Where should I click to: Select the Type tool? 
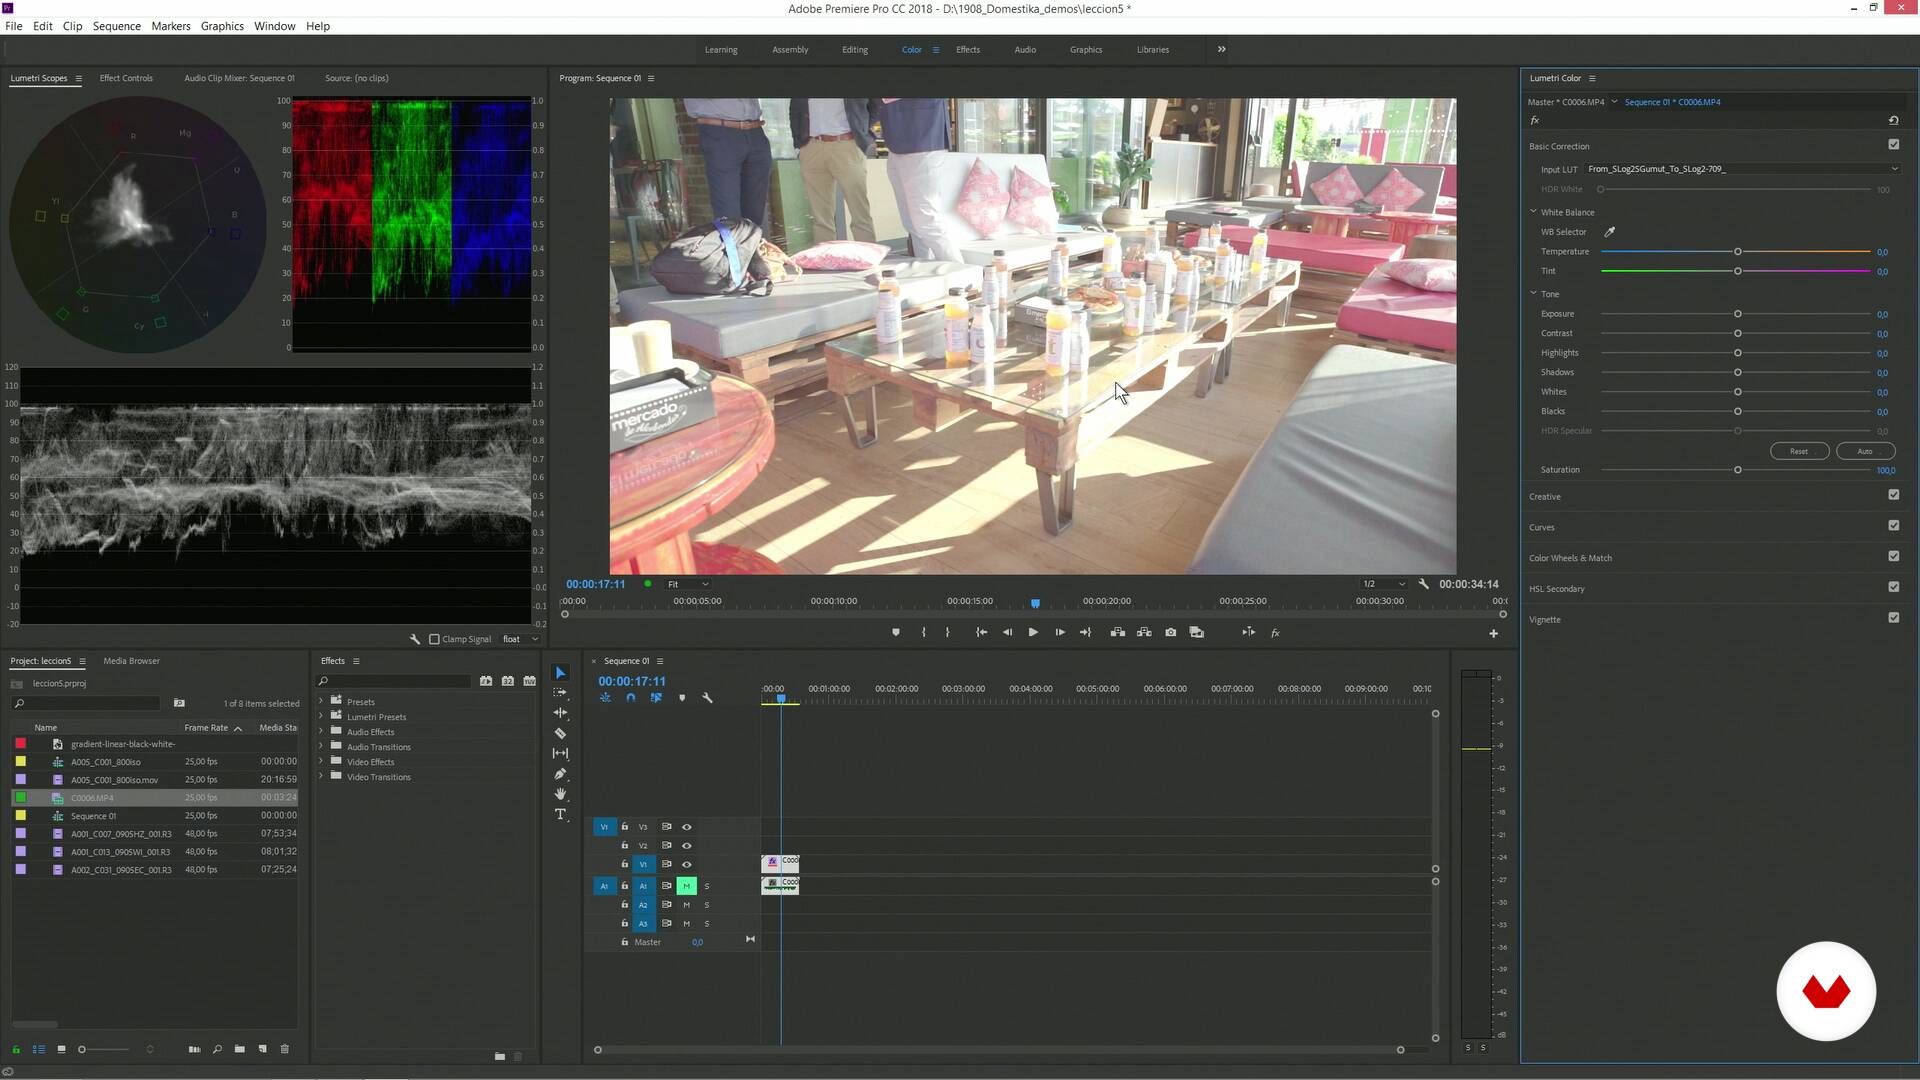[x=560, y=815]
